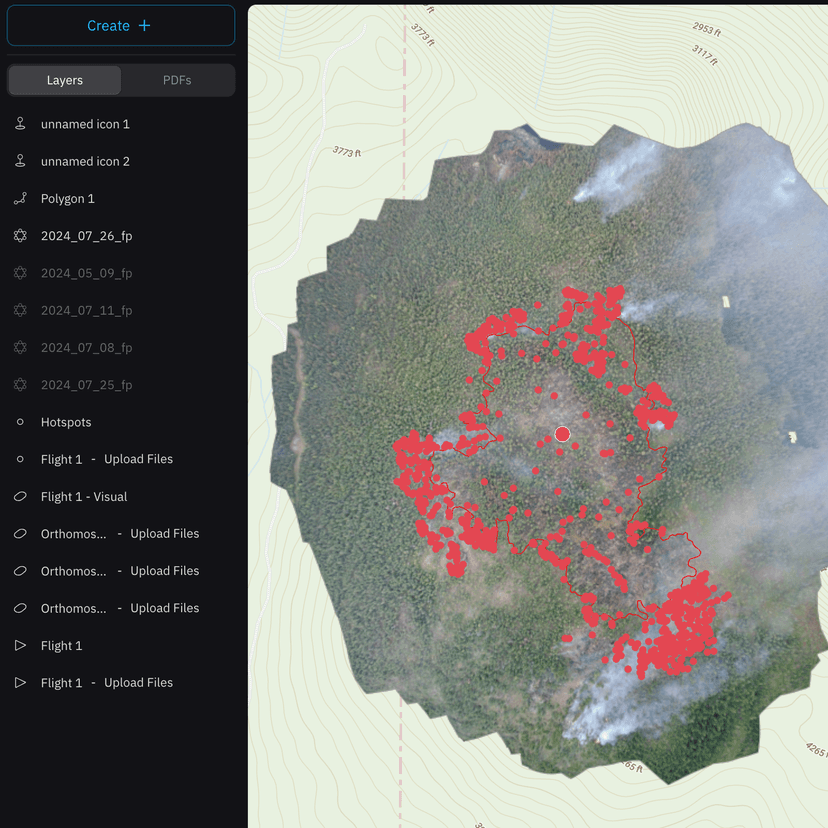Click Upload Files on the bottom Flight 1 row
Viewport: 828px width, 828px height.
point(138,683)
